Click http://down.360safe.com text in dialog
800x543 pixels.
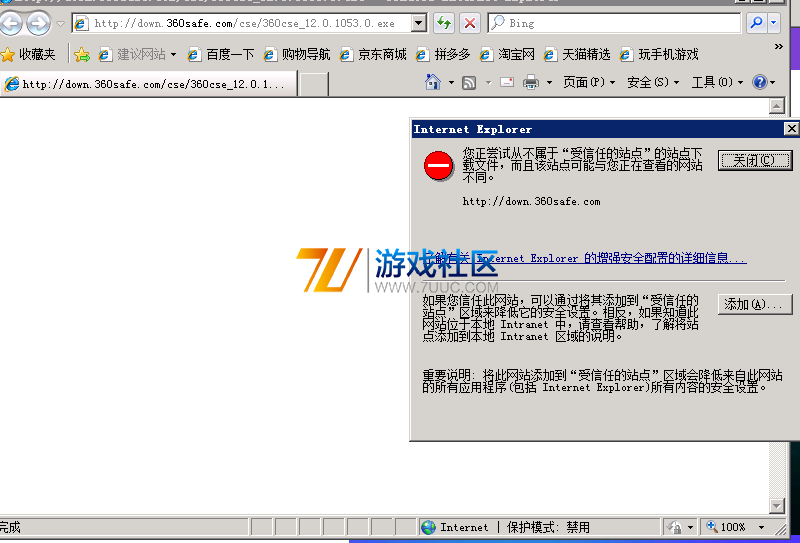(531, 202)
